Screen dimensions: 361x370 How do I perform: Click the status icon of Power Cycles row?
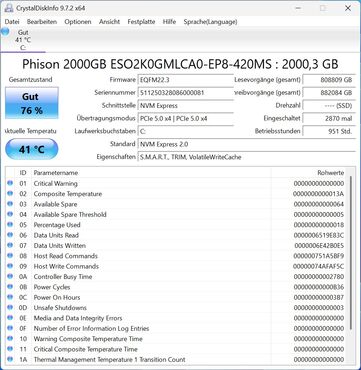pos(10,286)
